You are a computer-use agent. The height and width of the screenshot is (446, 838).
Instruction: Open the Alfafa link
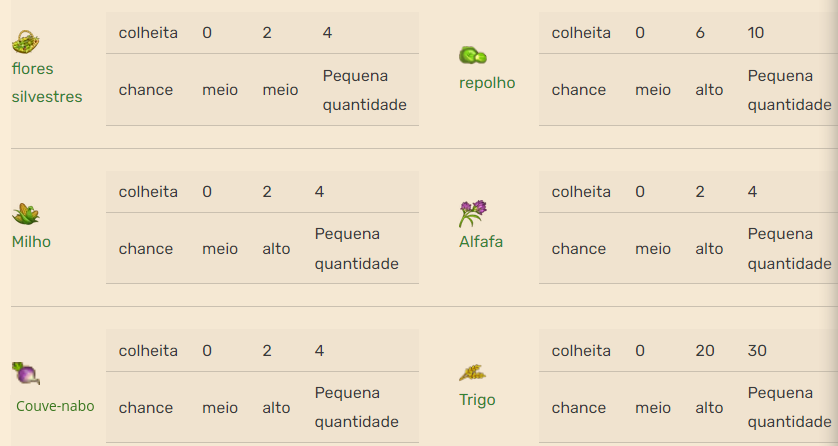(x=481, y=242)
